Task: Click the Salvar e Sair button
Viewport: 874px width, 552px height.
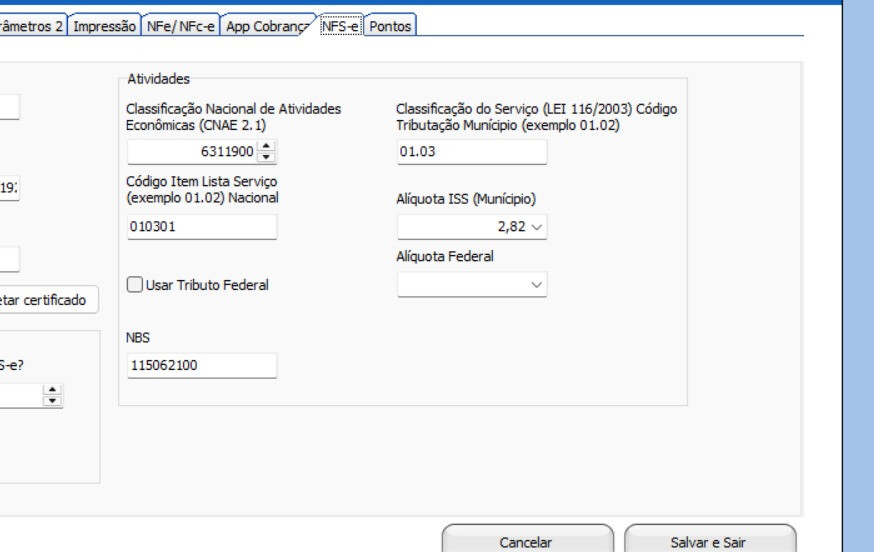Action: pyautogui.click(x=710, y=541)
